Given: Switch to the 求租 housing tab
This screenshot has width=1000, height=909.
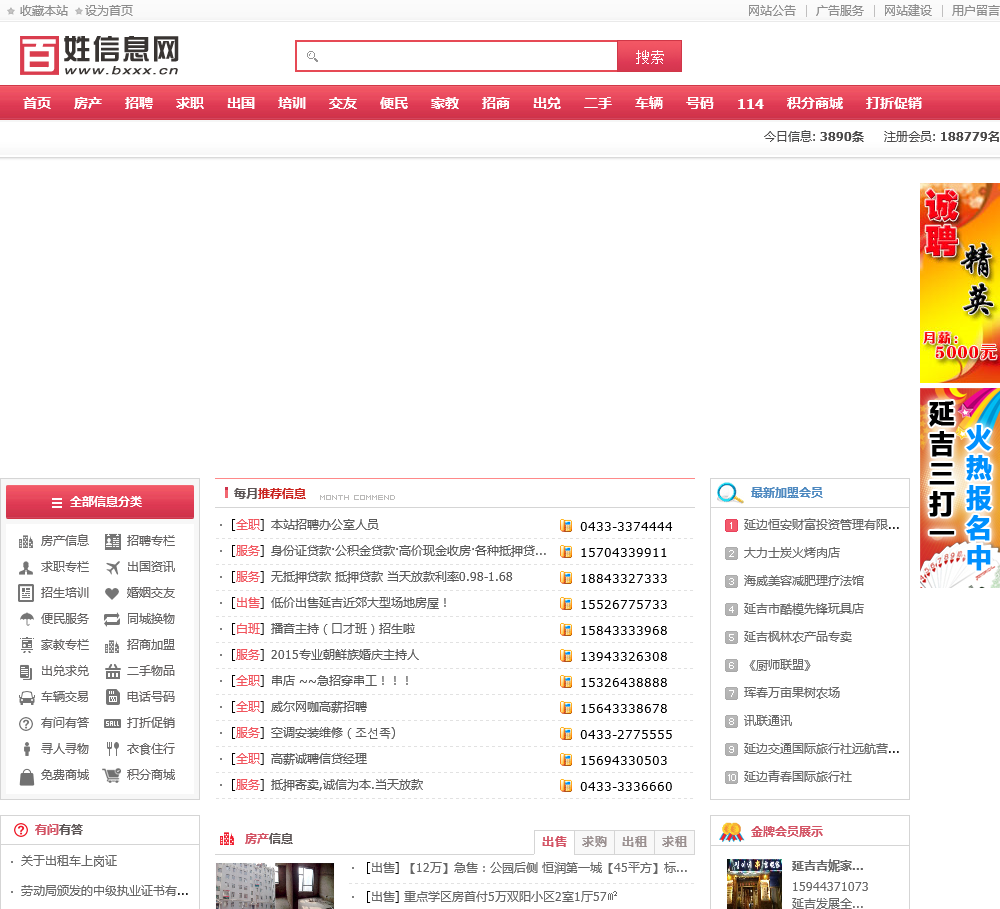Looking at the screenshot, I should point(674,842).
